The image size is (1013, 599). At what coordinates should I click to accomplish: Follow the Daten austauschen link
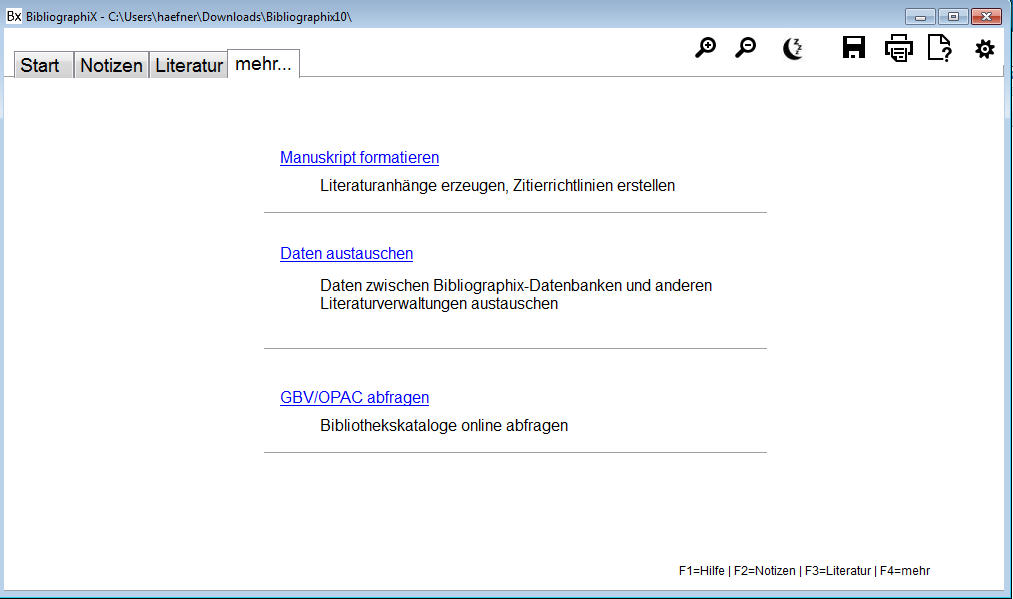tap(346, 254)
